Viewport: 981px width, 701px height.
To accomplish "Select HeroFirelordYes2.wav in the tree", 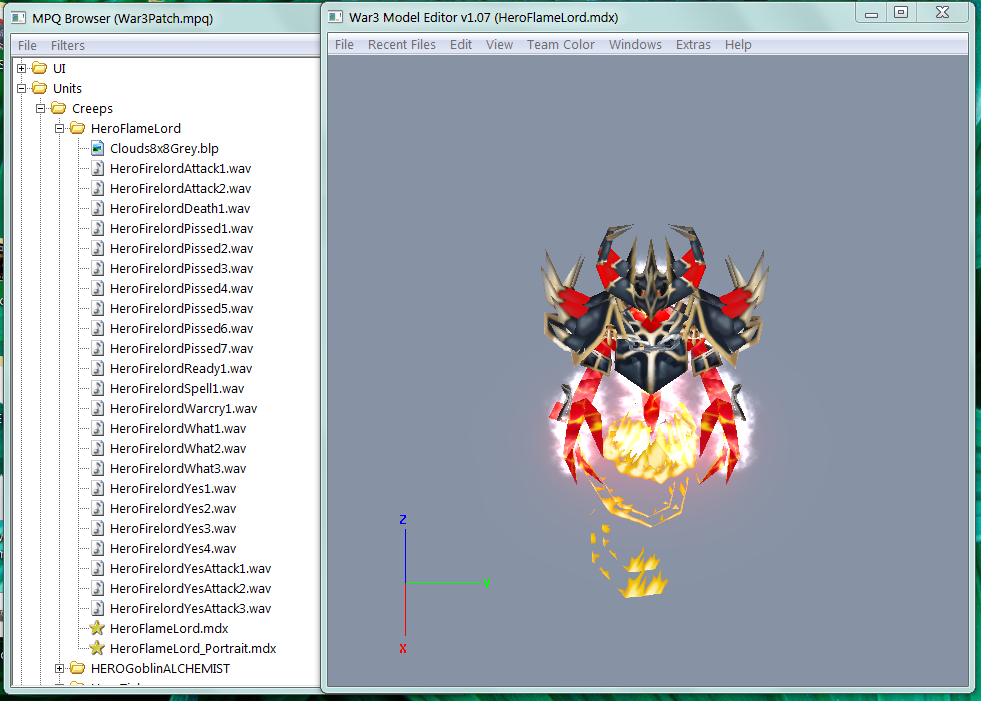I will click(173, 509).
